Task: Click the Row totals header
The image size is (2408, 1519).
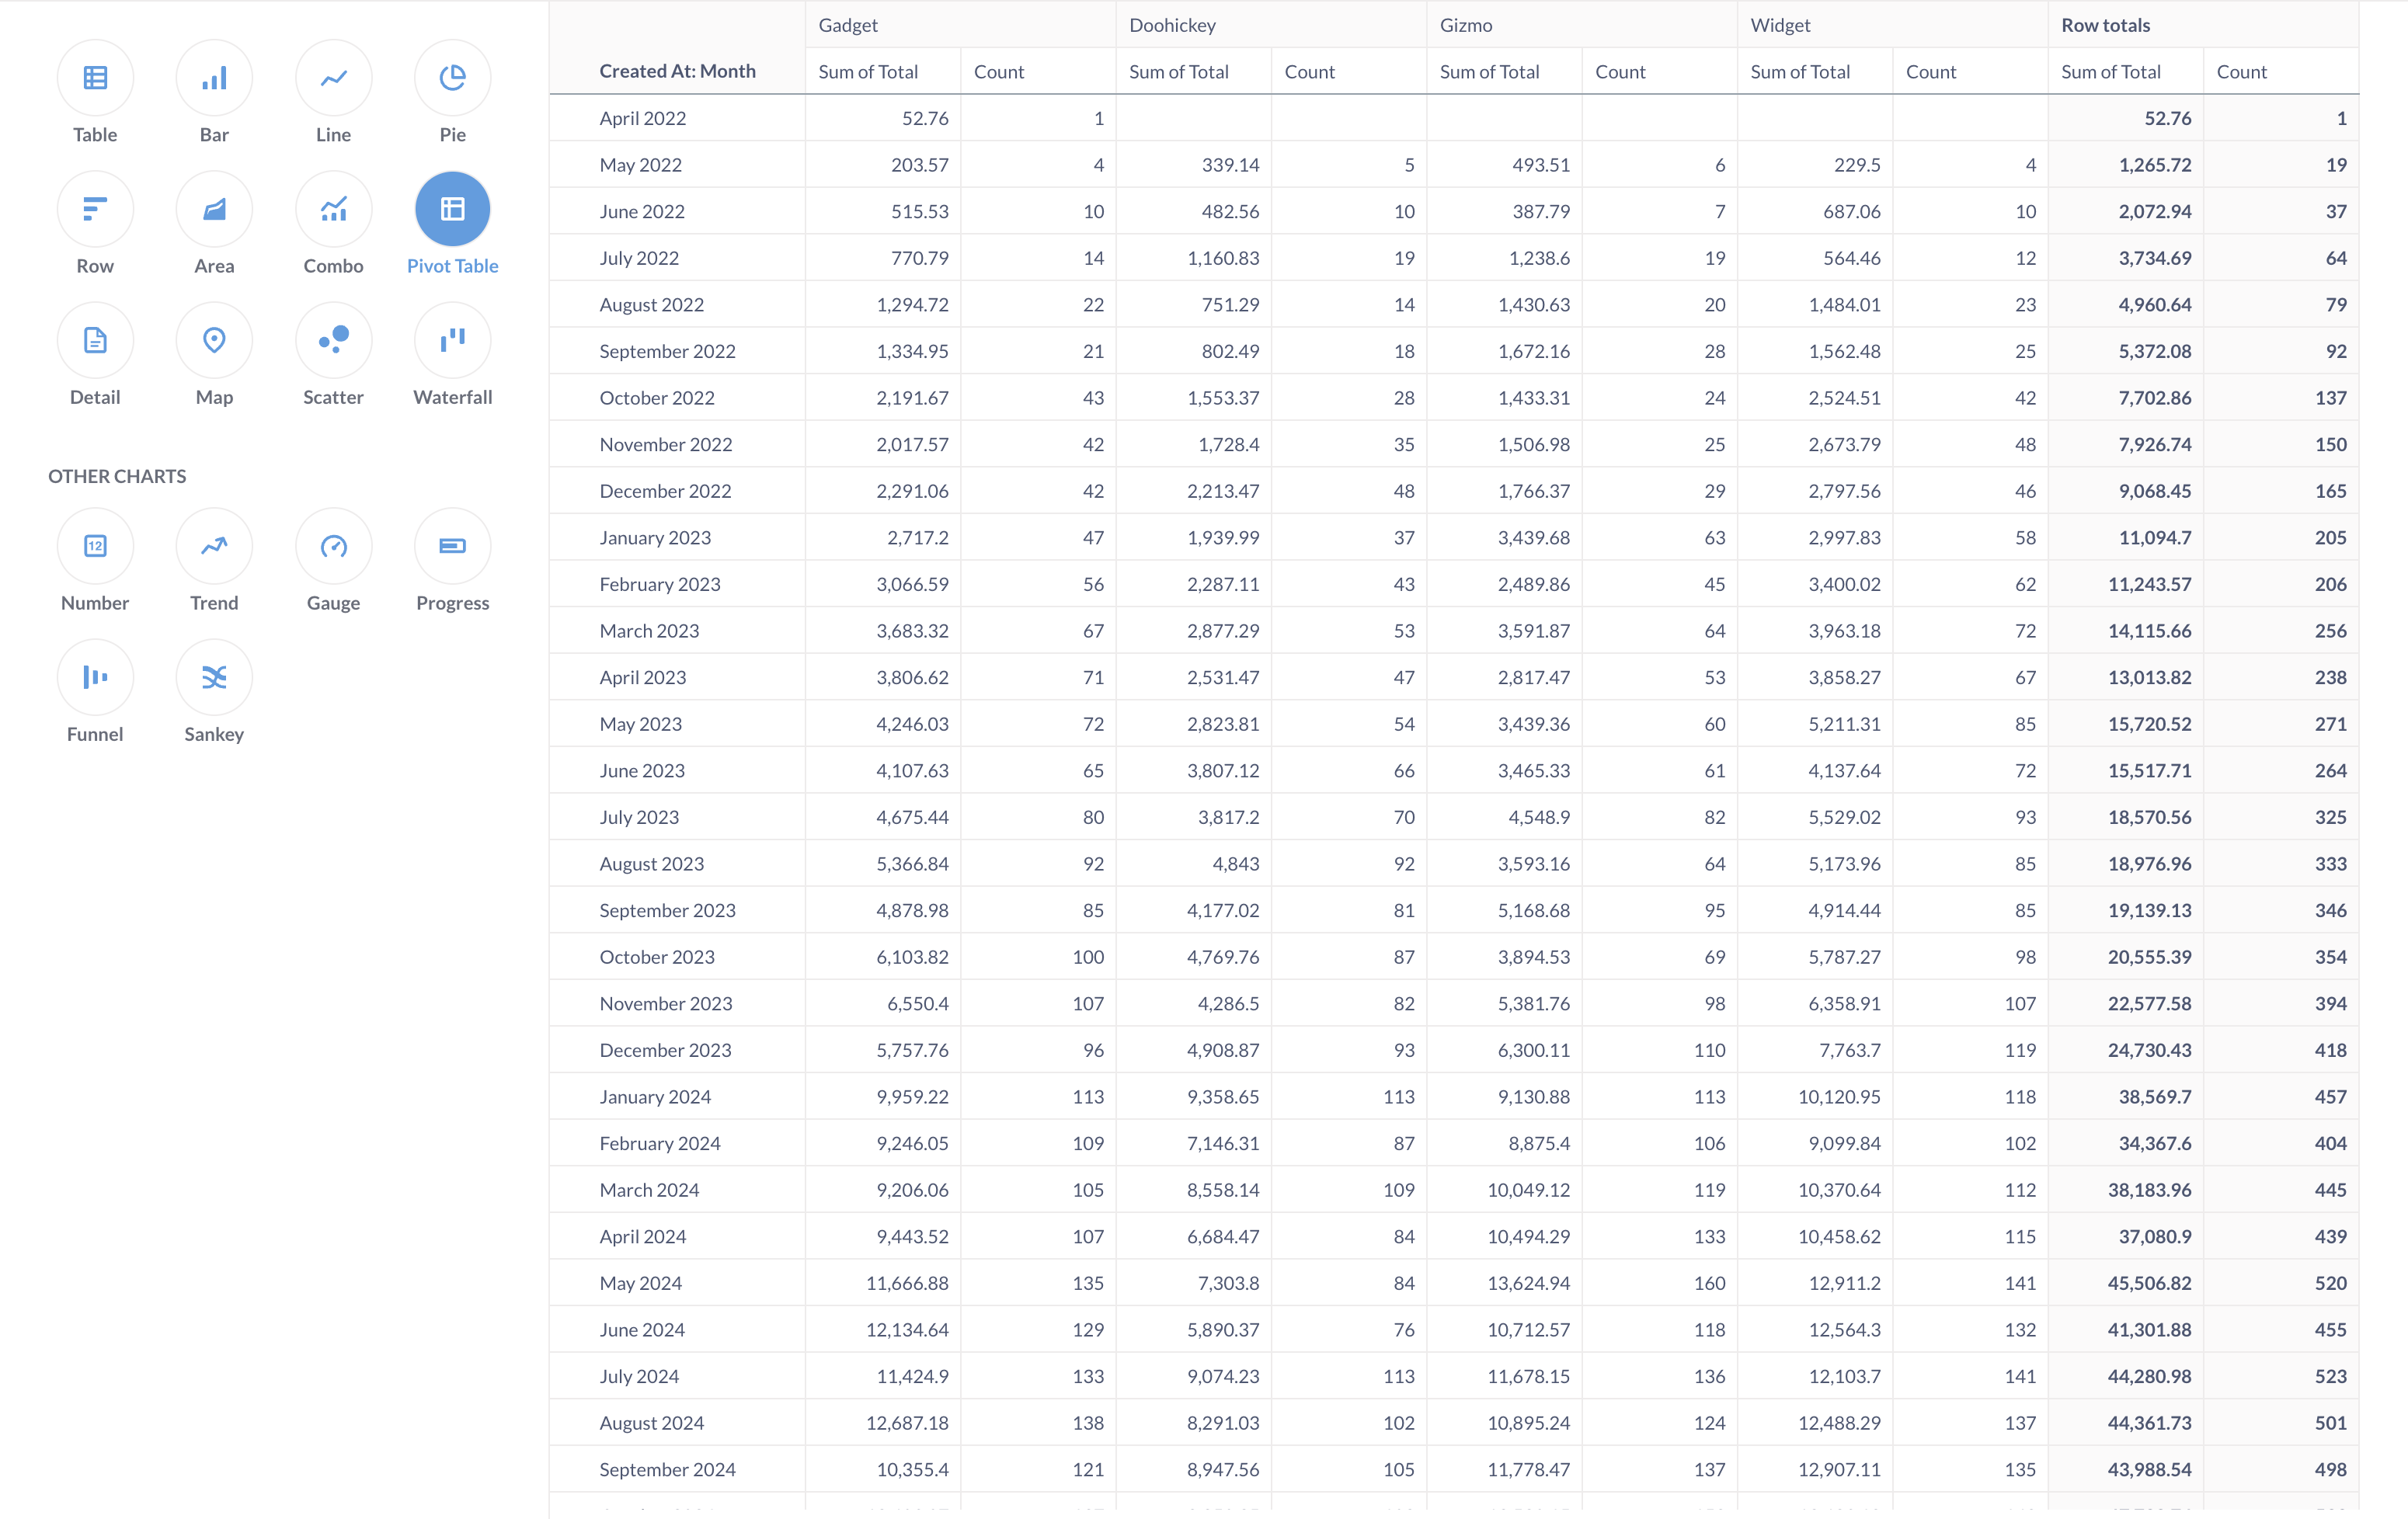Action: 2104,25
